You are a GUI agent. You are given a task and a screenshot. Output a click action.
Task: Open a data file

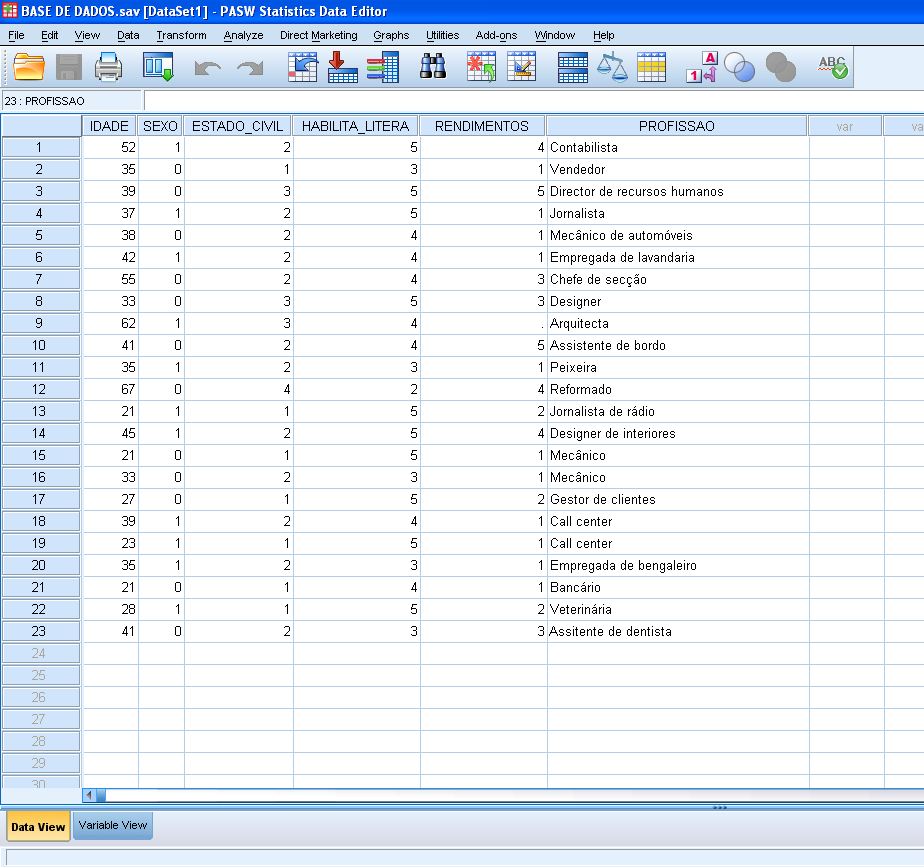tap(28, 67)
